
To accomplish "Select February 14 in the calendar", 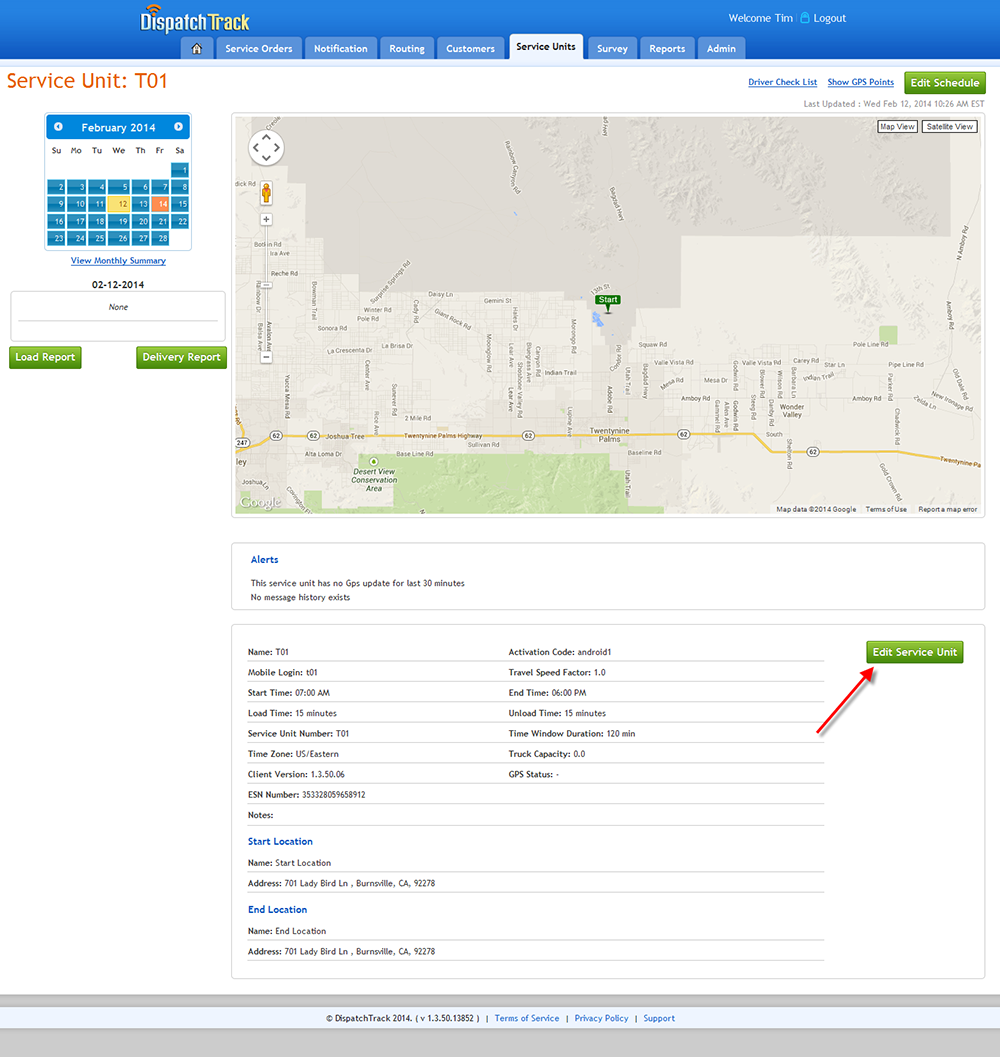I will tap(160, 204).
